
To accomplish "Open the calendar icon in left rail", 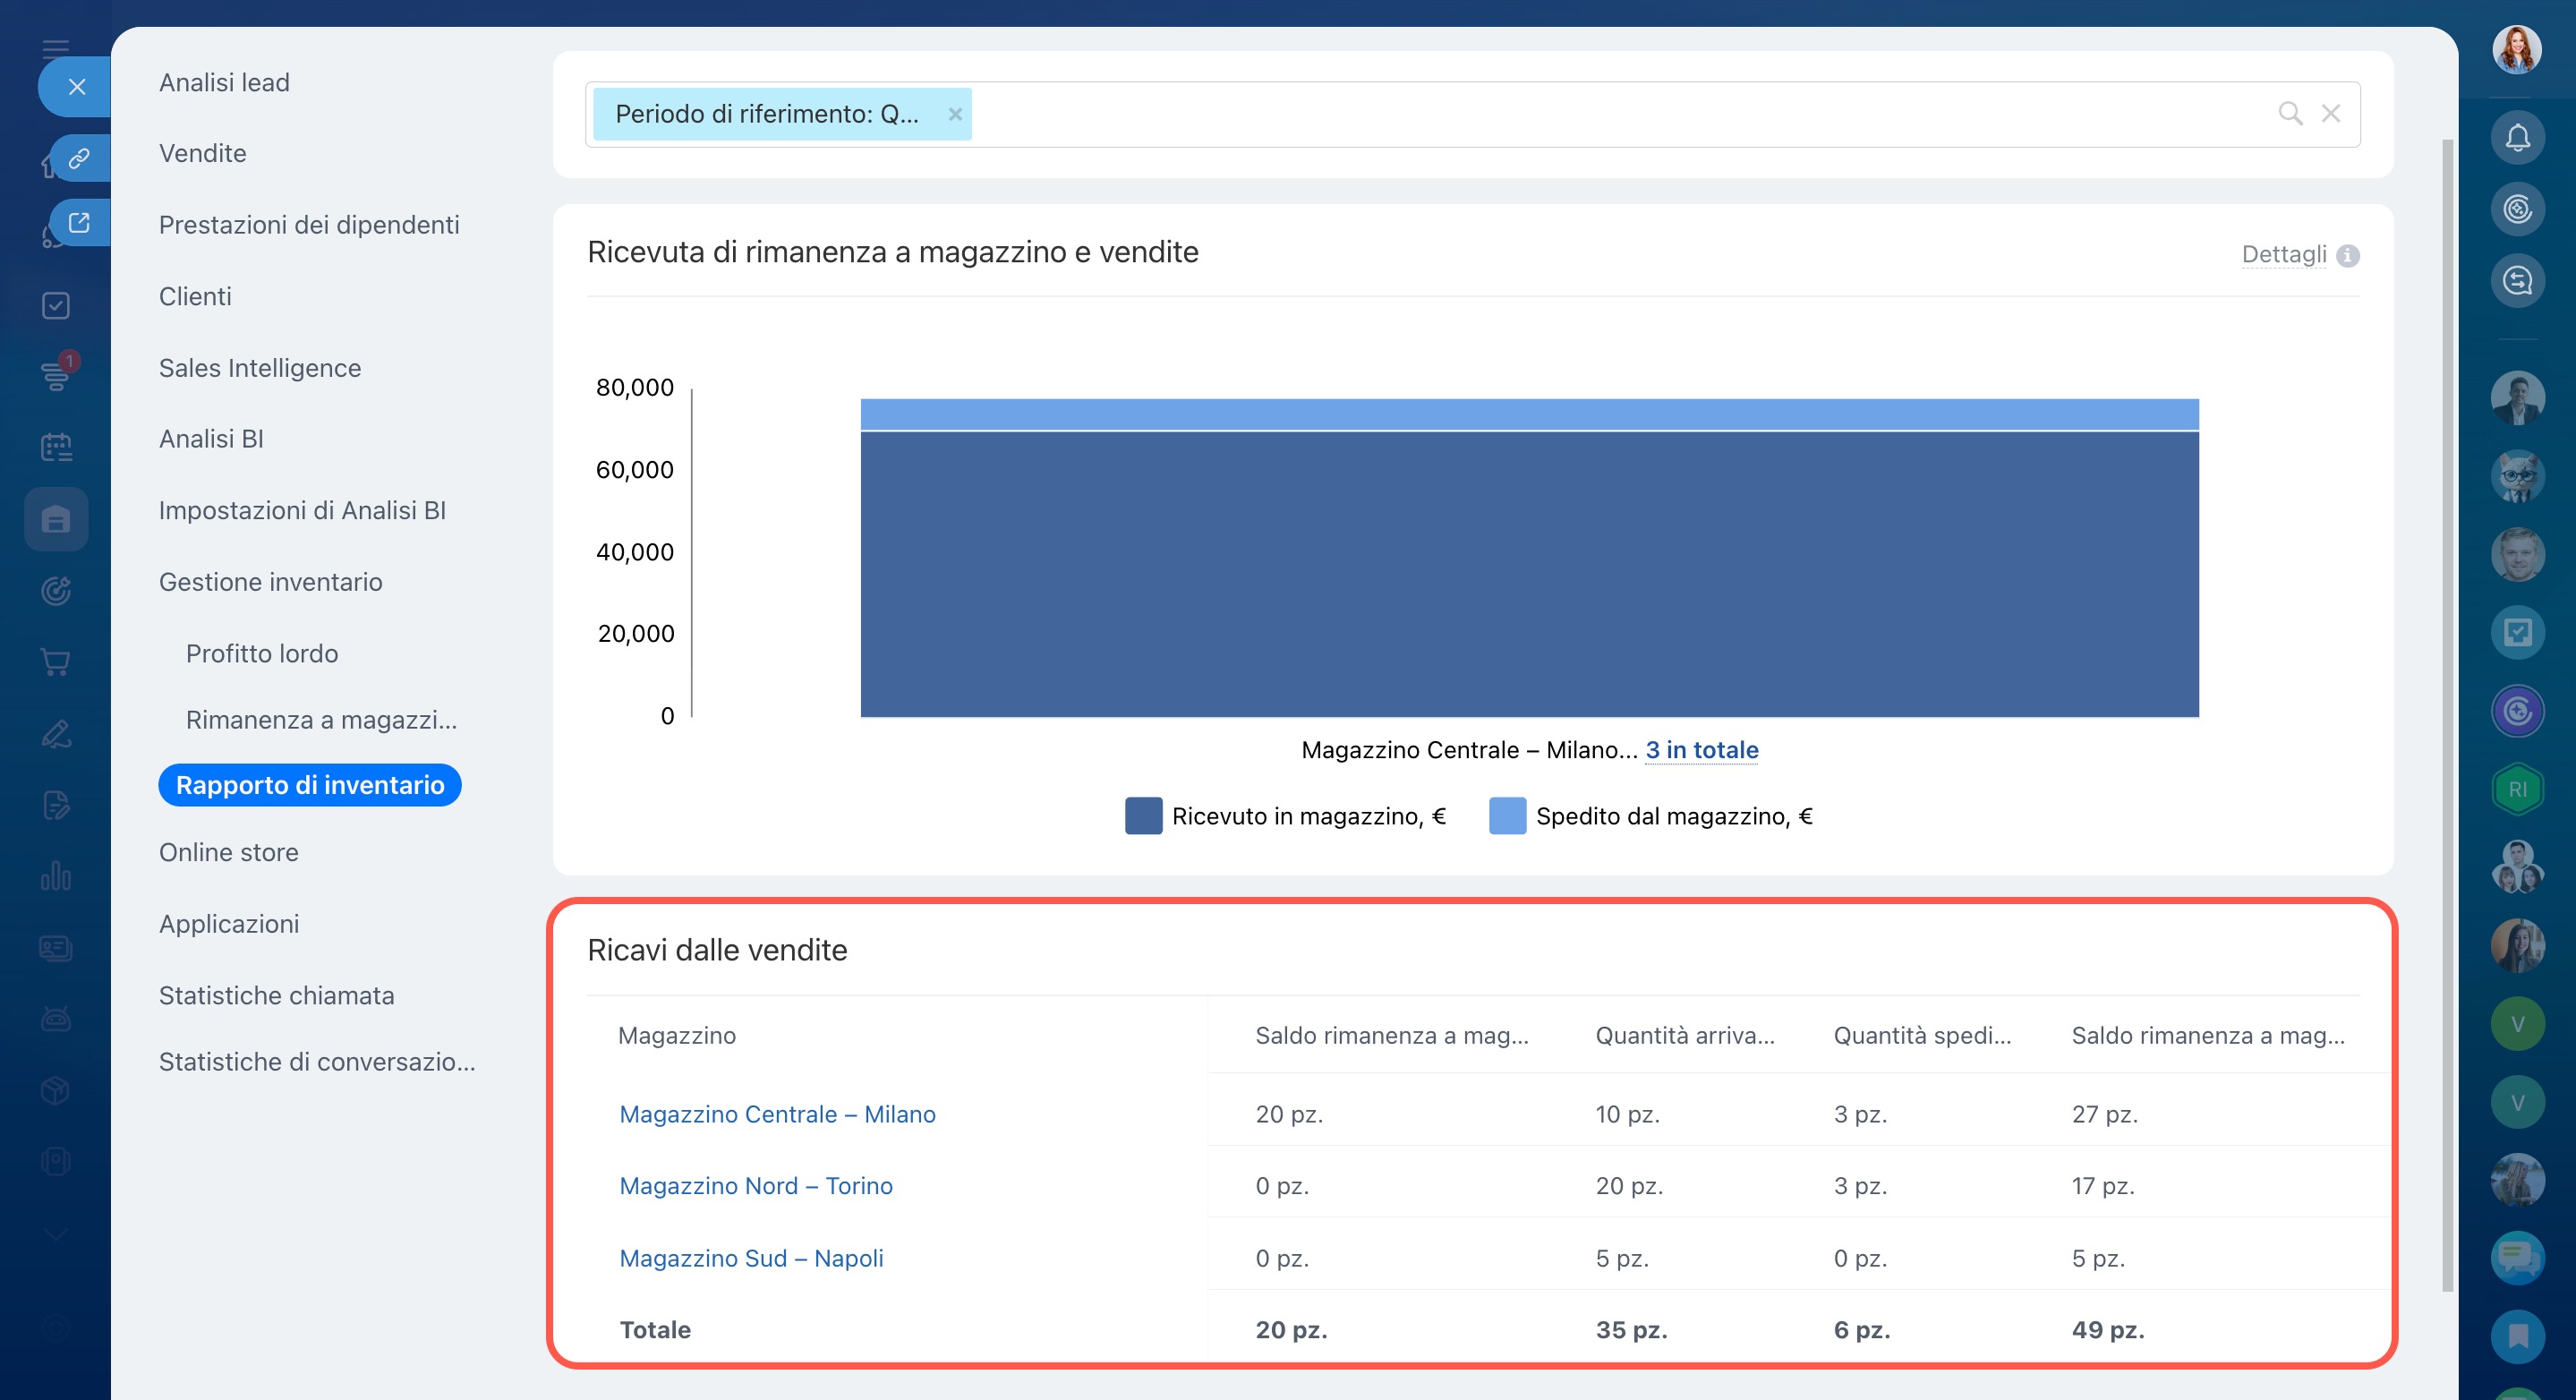I will pos(56,447).
